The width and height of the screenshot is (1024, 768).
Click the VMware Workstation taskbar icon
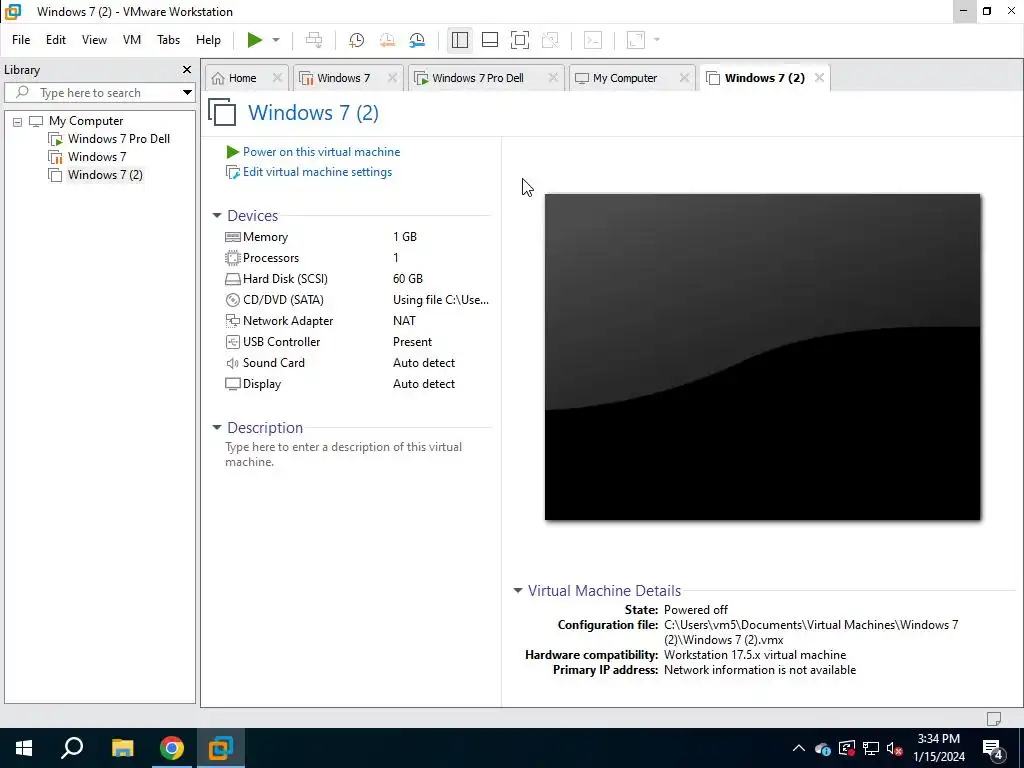[221, 748]
